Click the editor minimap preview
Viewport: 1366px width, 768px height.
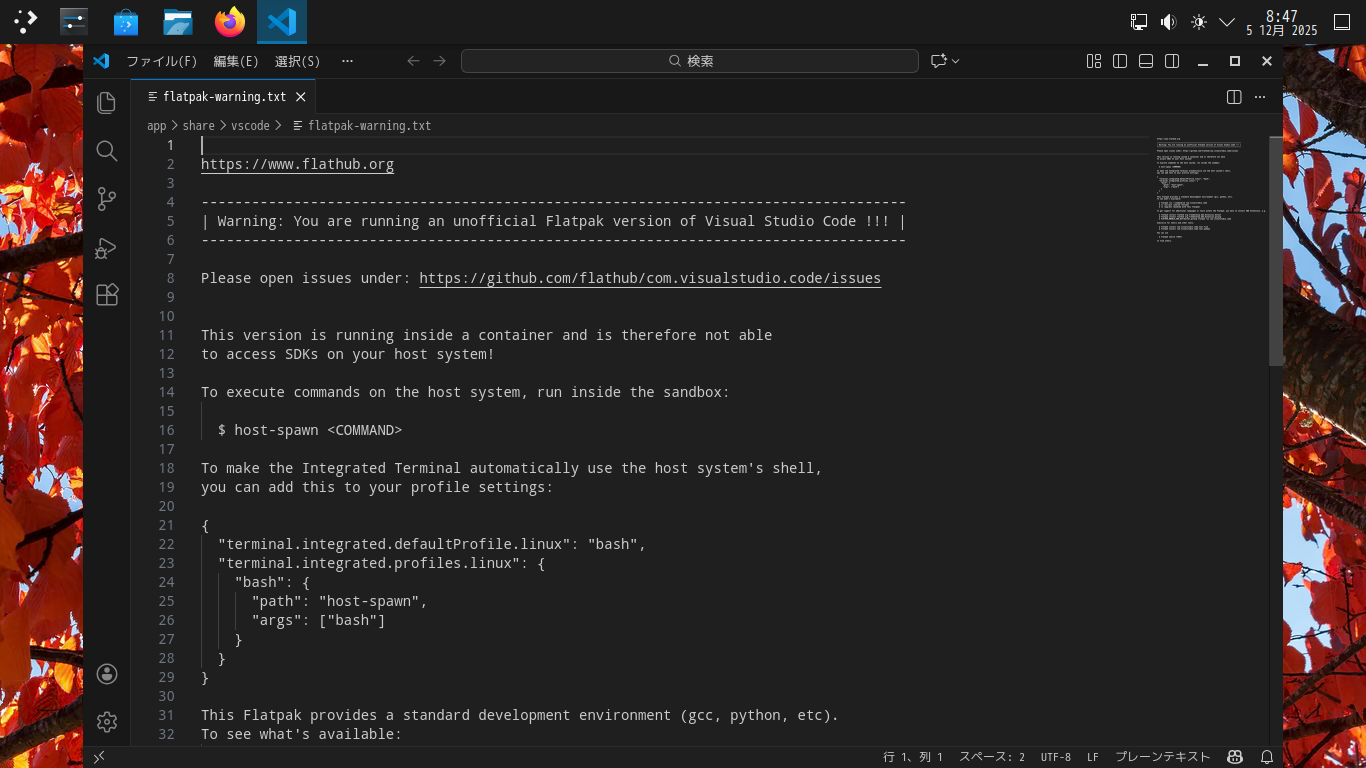[1211, 190]
